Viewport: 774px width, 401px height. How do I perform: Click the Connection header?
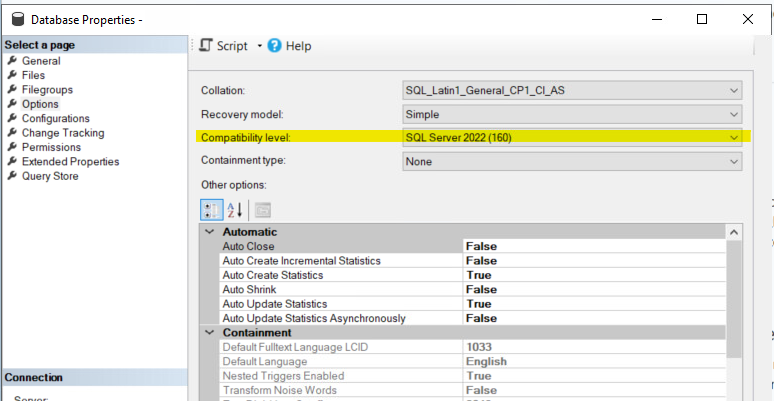point(94,377)
